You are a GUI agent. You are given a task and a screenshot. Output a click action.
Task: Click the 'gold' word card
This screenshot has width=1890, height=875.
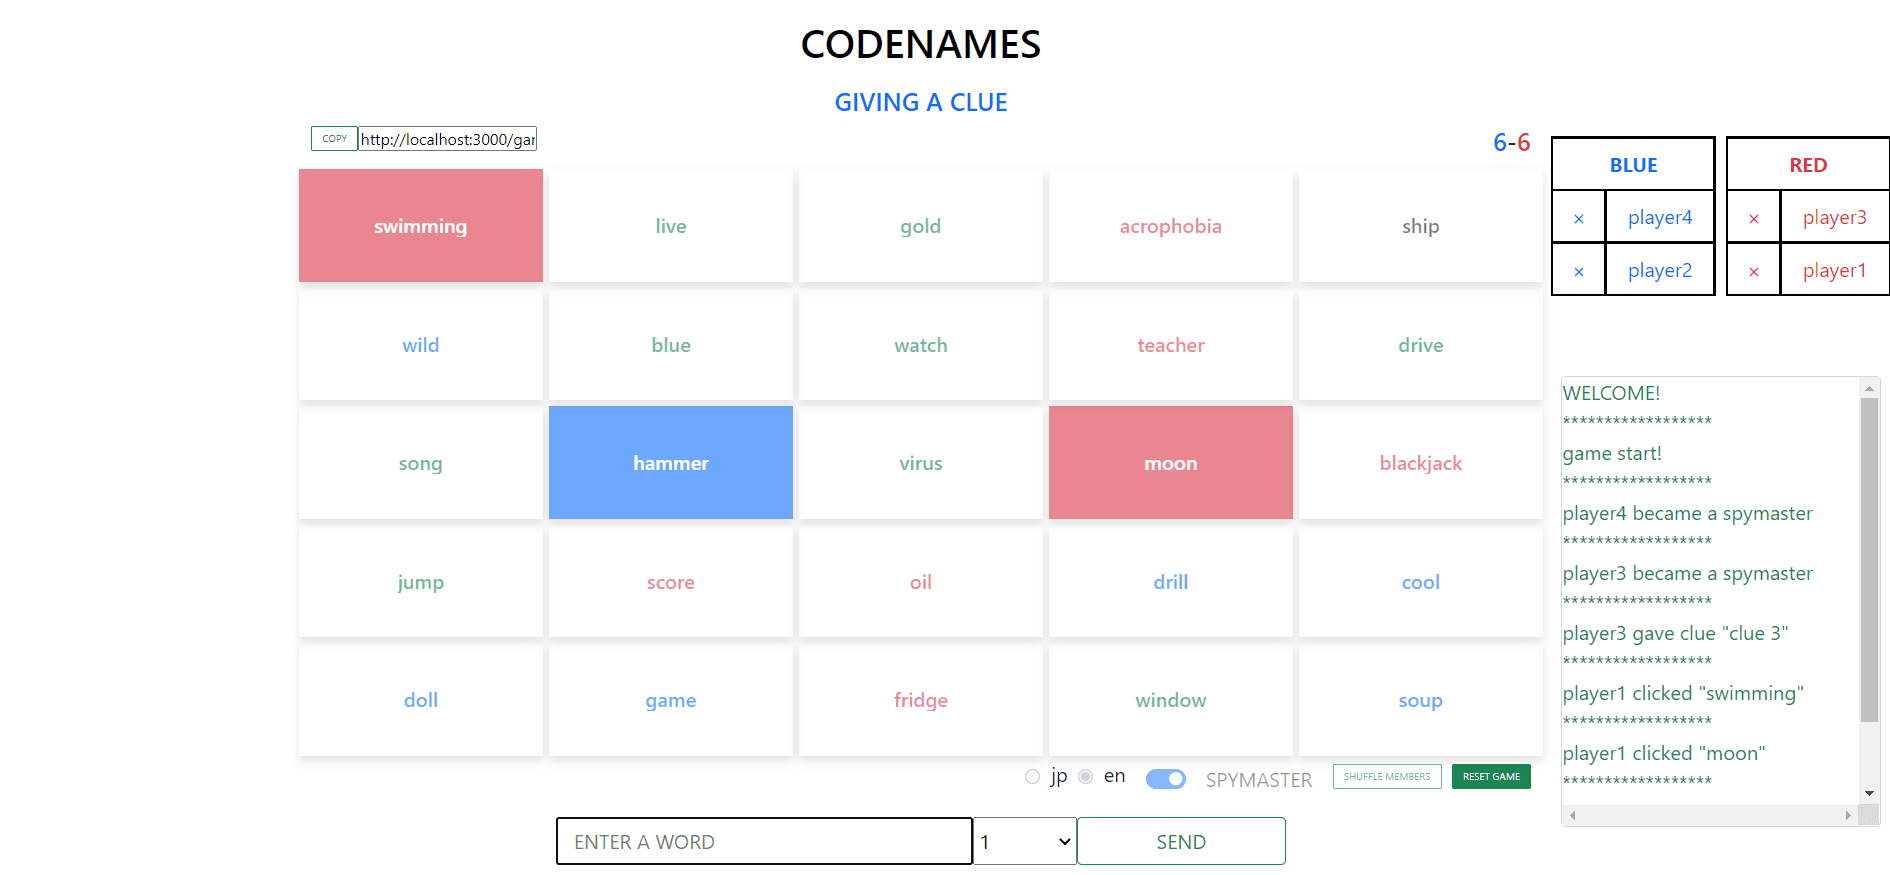(x=921, y=226)
